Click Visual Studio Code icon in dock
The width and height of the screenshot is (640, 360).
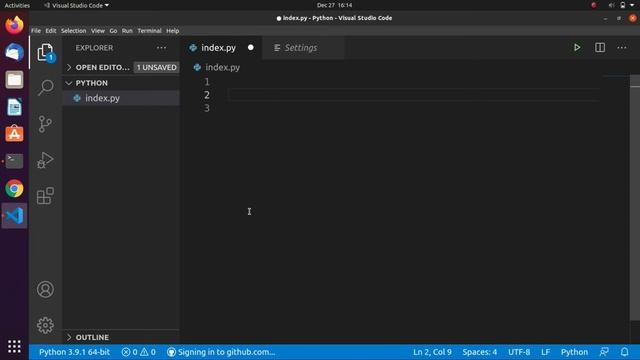tap(14, 216)
